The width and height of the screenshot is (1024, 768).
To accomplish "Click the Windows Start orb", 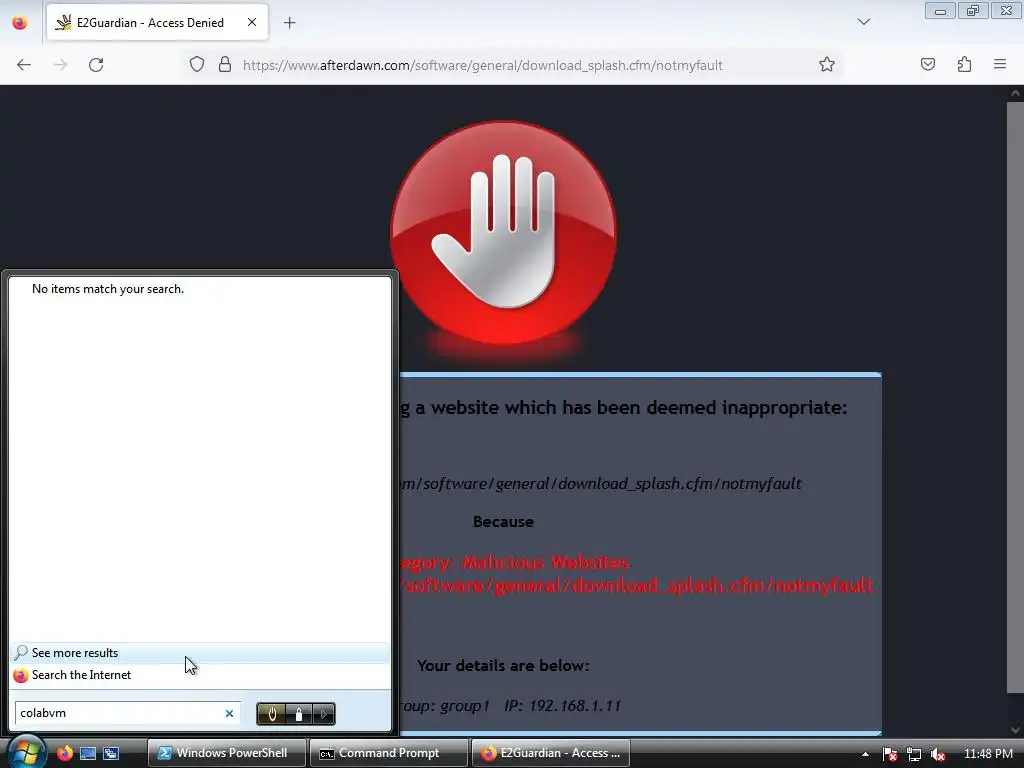I will pos(25,752).
